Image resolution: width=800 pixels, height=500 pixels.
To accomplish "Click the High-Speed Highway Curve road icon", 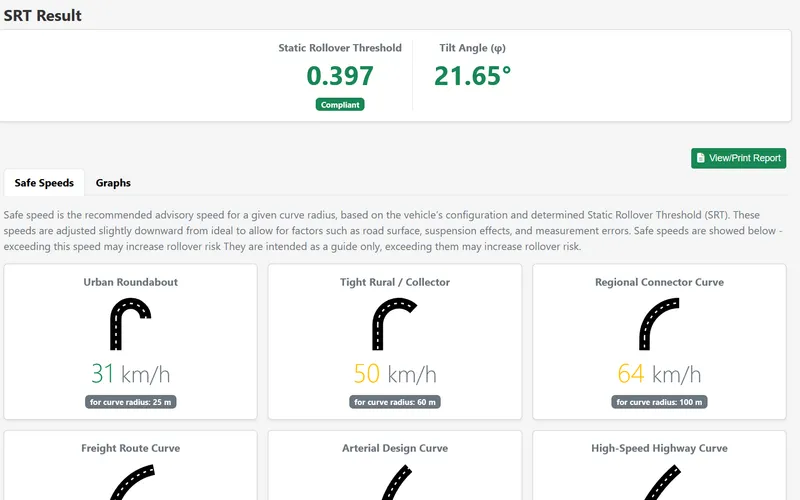I will pyautogui.click(x=662, y=482).
